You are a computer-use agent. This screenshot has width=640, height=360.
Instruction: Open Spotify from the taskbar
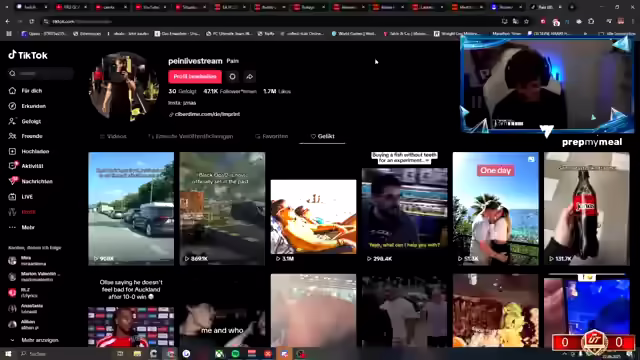click(236, 354)
